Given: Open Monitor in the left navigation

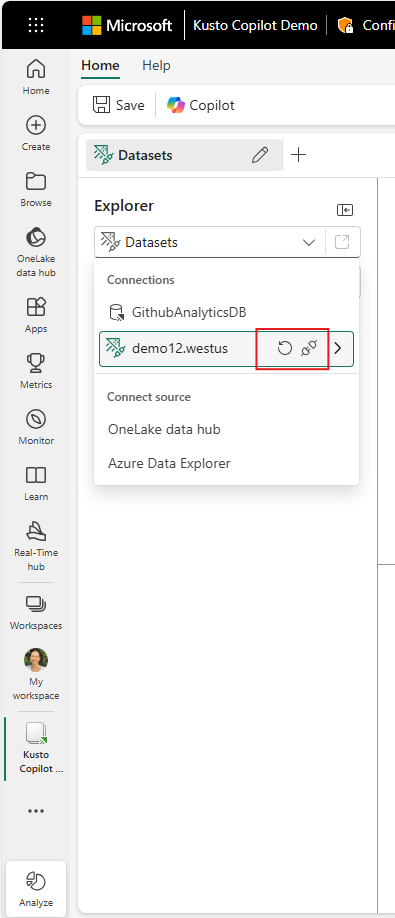Looking at the screenshot, I should (x=36, y=427).
